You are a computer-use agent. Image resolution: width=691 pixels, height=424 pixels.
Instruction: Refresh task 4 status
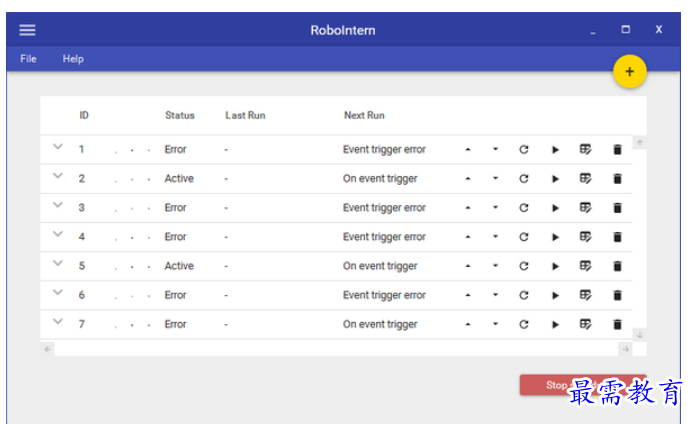click(x=524, y=237)
